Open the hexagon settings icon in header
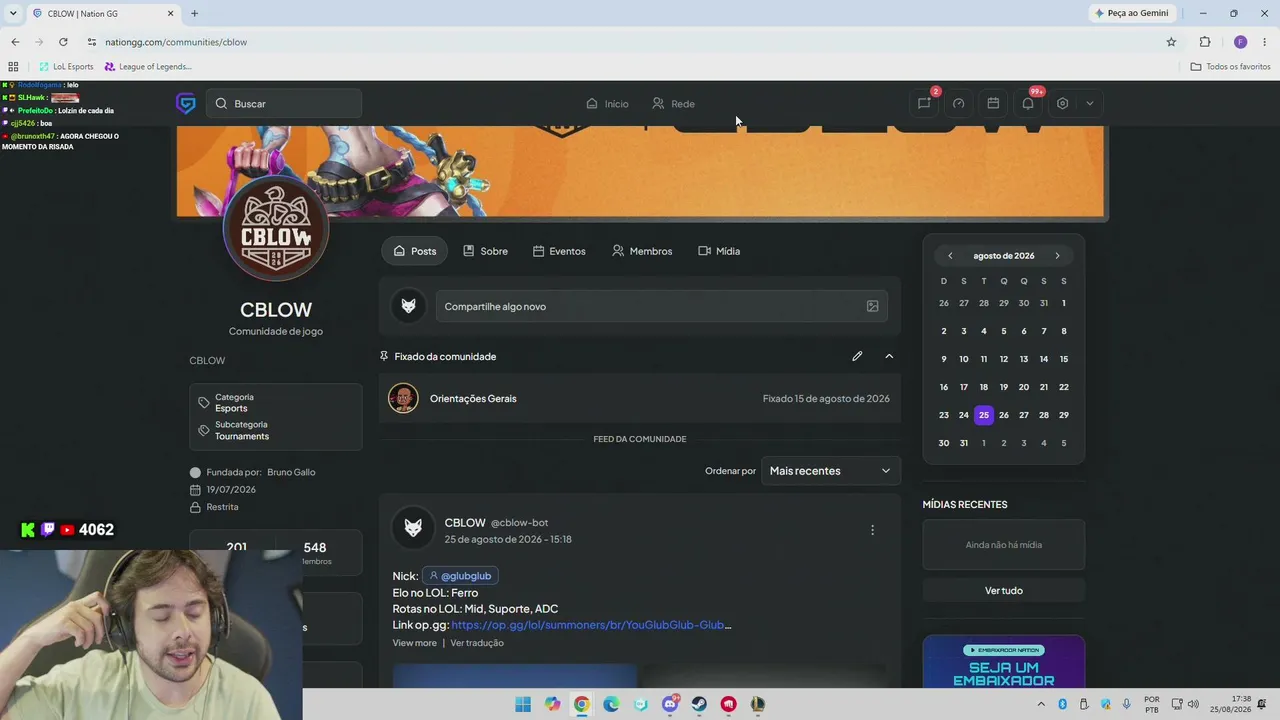Viewport: 1280px width, 720px height. coord(1062,103)
